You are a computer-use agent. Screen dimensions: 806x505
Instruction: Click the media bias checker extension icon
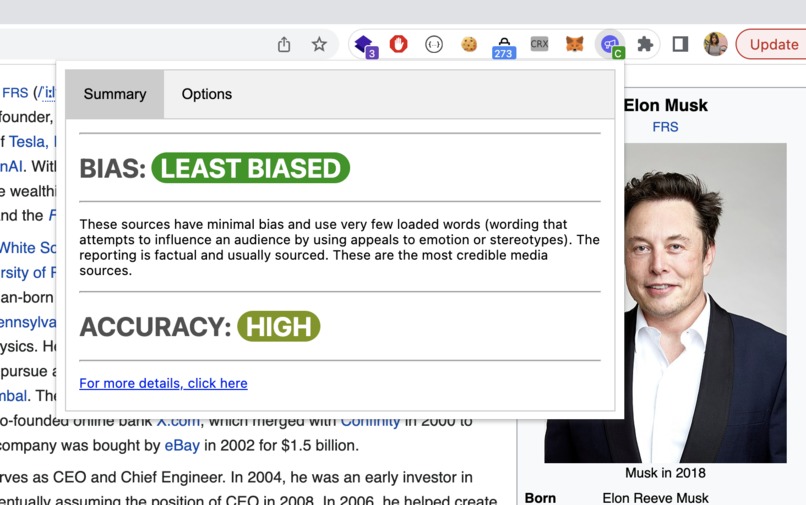coord(610,45)
